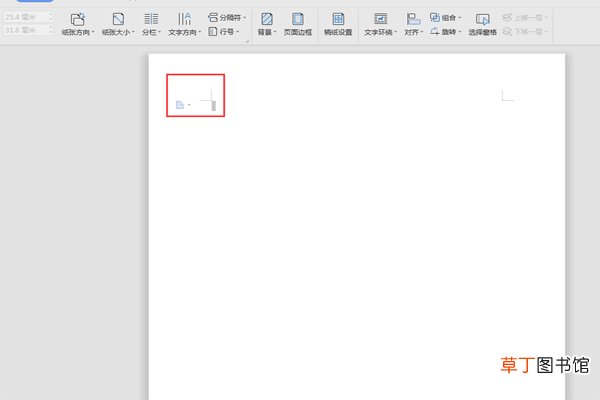600x400 pixels.
Task: Expand the 纸张大小 dropdown arrow
Action: click(x=133, y=32)
